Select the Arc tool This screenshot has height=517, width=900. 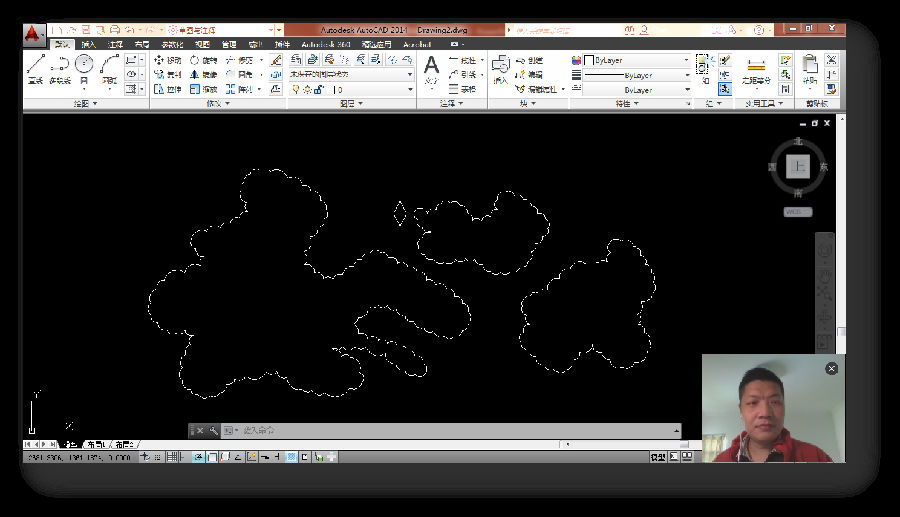click(x=109, y=68)
